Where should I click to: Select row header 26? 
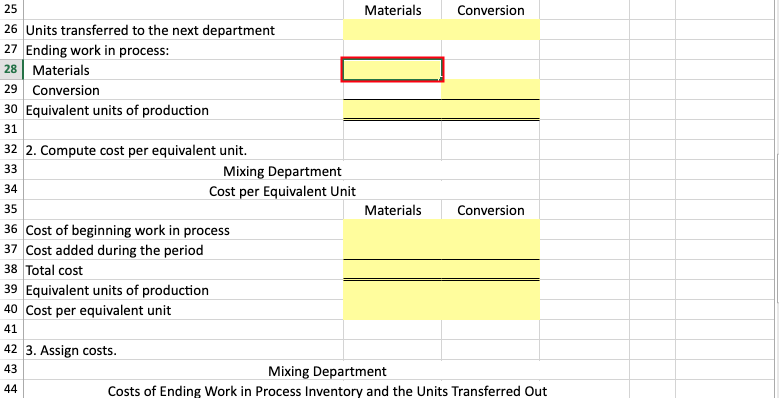coord(11,30)
